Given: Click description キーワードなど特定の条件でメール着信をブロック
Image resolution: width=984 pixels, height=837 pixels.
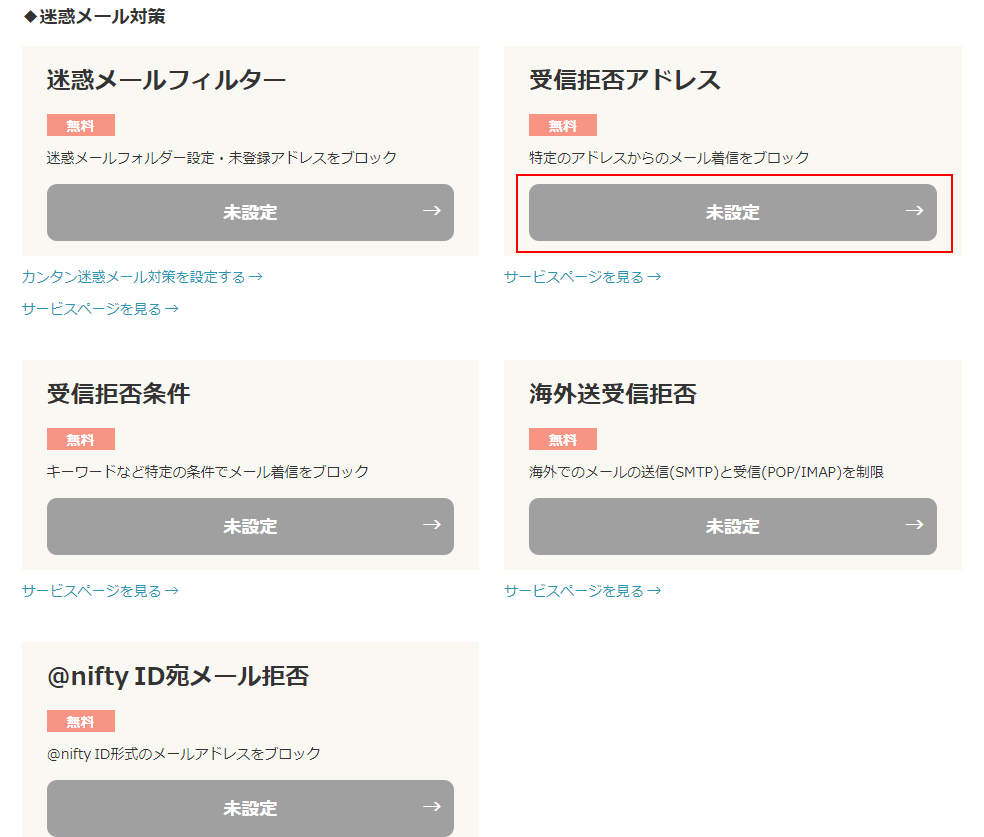Looking at the screenshot, I should click(208, 472).
